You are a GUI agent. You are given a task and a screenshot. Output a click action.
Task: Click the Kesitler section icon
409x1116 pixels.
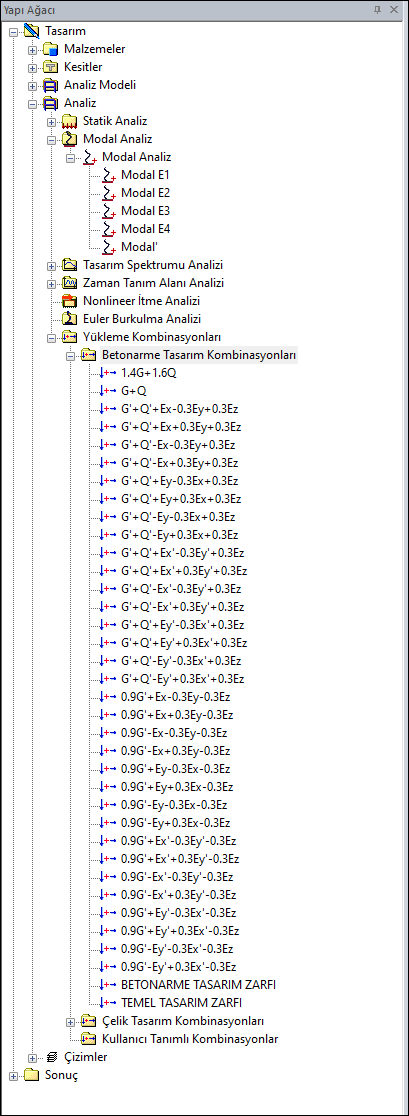coord(50,68)
